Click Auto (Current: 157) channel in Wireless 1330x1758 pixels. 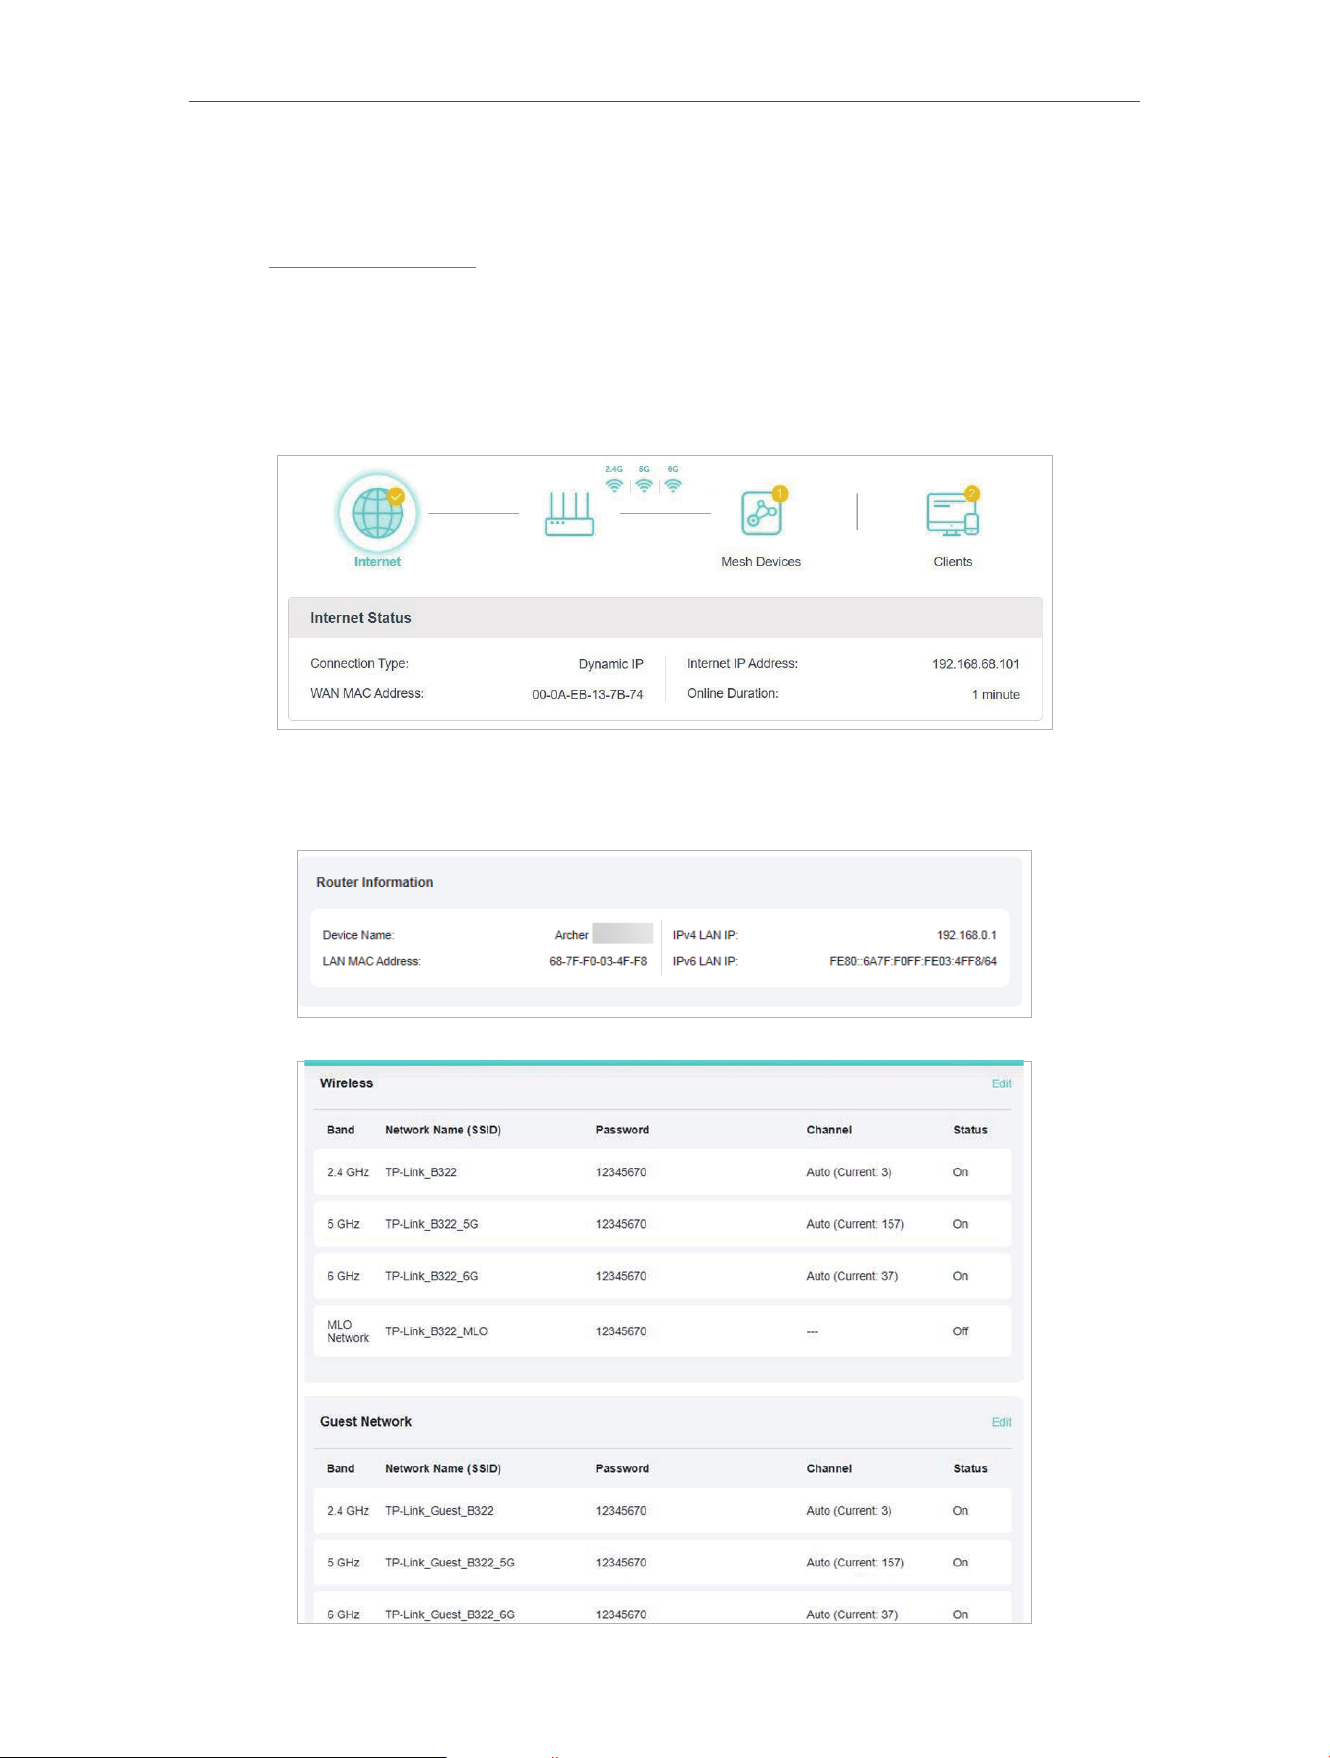coord(855,1224)
